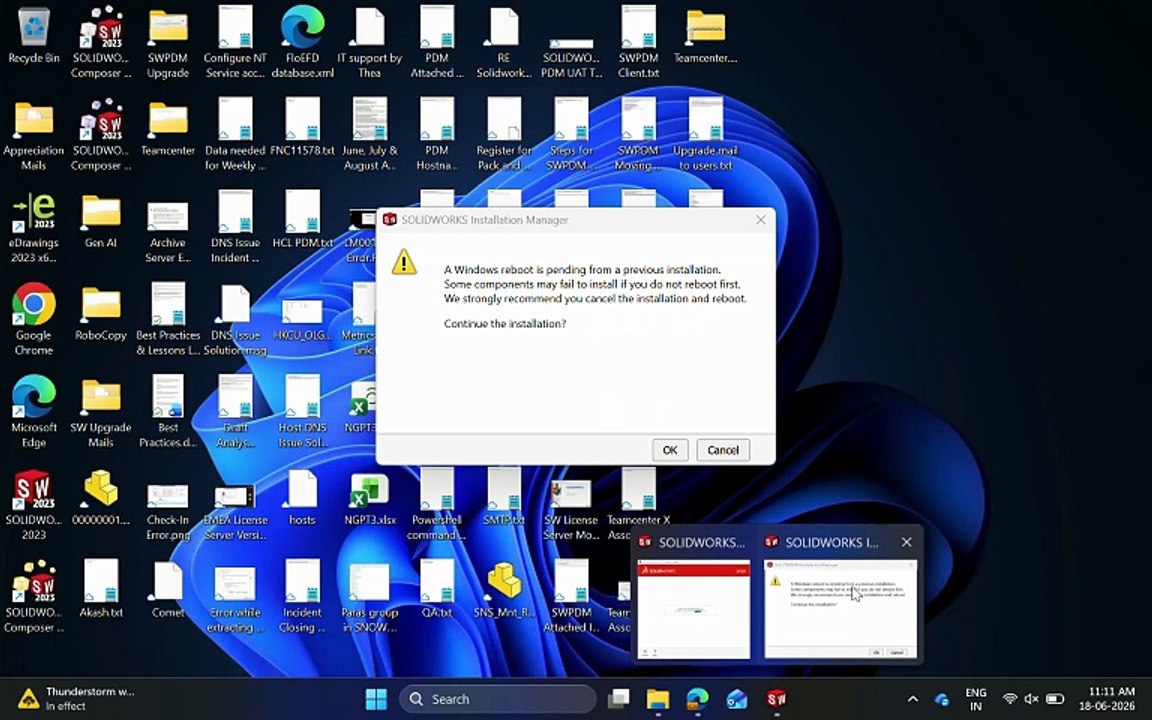Select the first SOLIDWORKS taskbar preview thumbnail
The width and height of the screenshot is (1152, 720).
(x=693, y=608)
